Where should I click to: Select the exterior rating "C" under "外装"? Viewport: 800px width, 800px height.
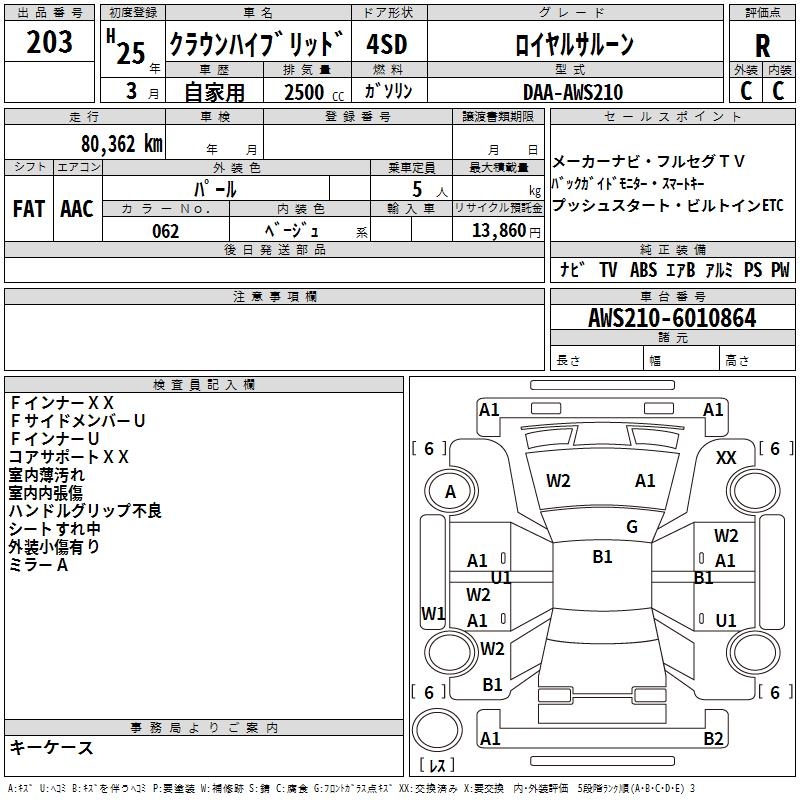click(x=746, y=91)
